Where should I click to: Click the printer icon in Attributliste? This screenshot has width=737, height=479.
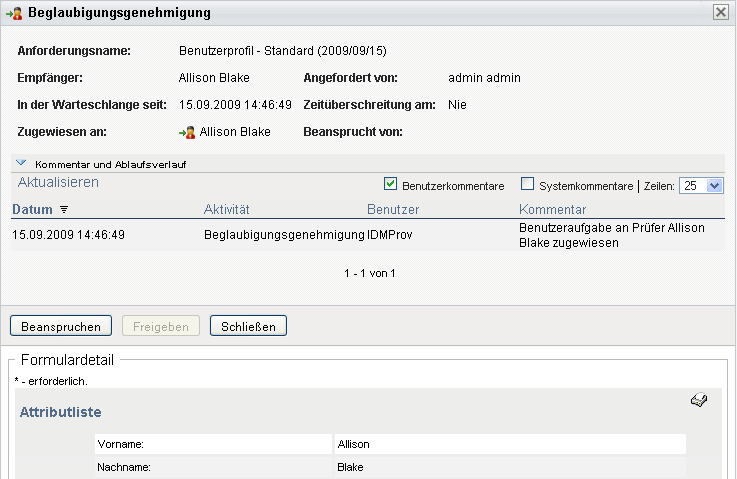pyautogui.click(x=699, y=401)
